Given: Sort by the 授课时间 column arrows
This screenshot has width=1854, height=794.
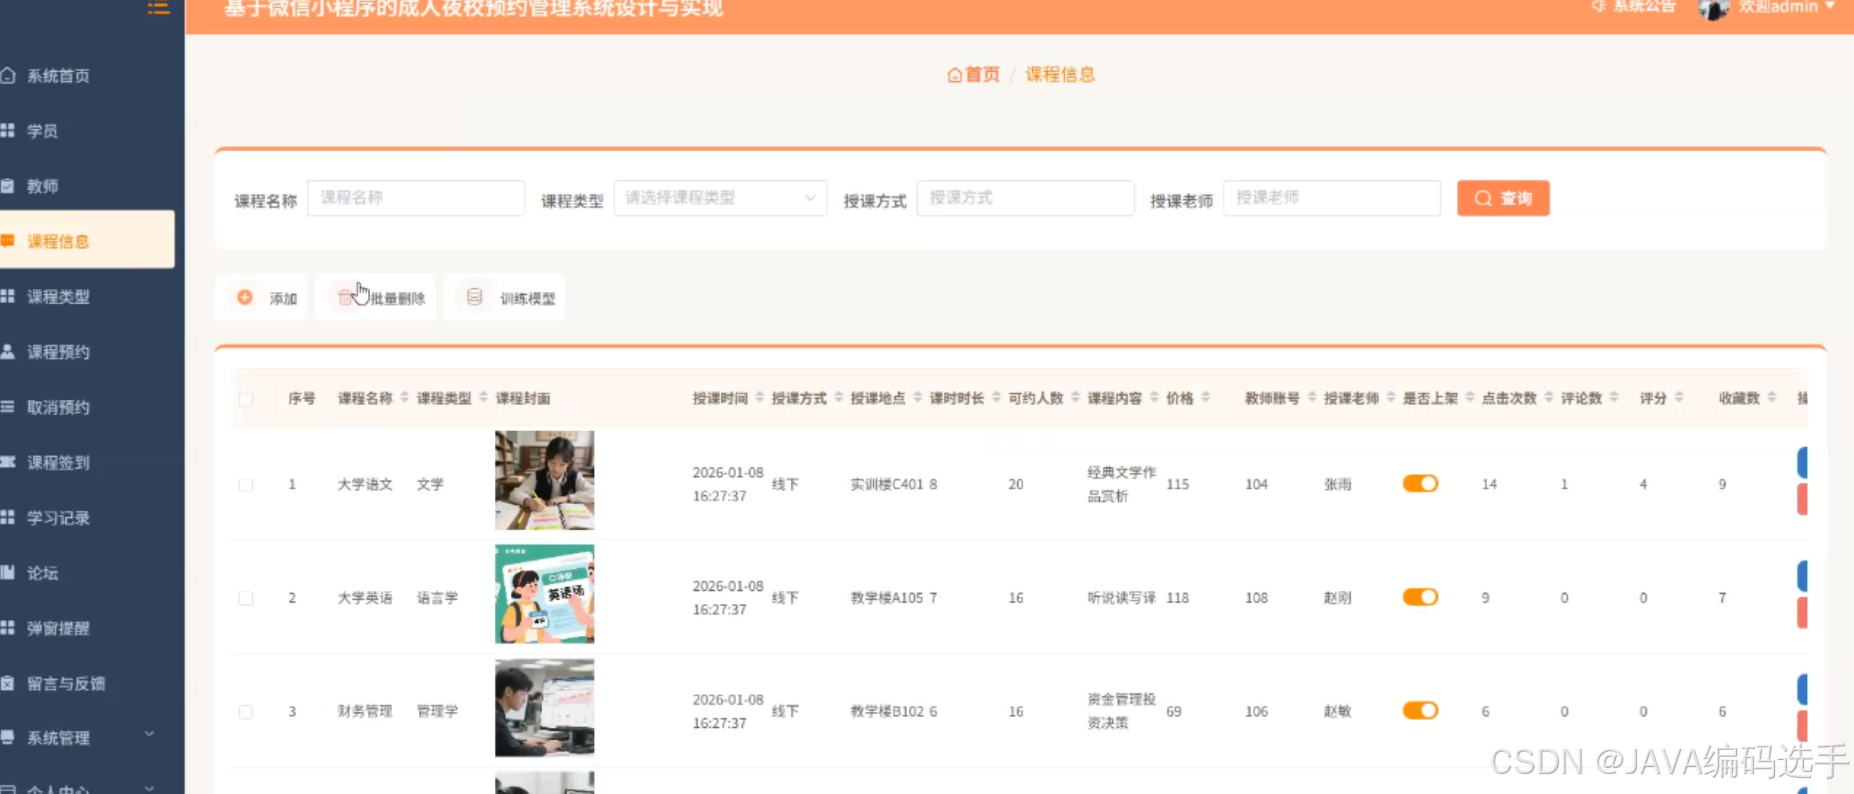Looking at the screenshot, I should click(760, 398).
